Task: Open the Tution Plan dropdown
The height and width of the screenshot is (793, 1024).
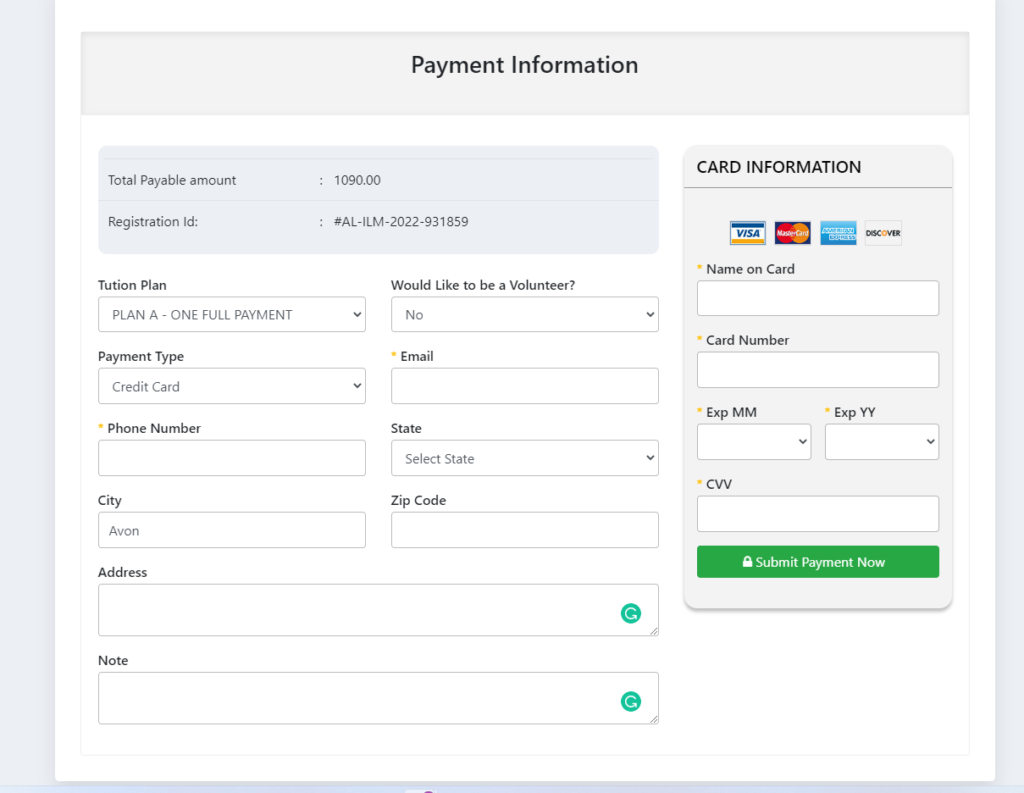Action: (x=231, y=314)
